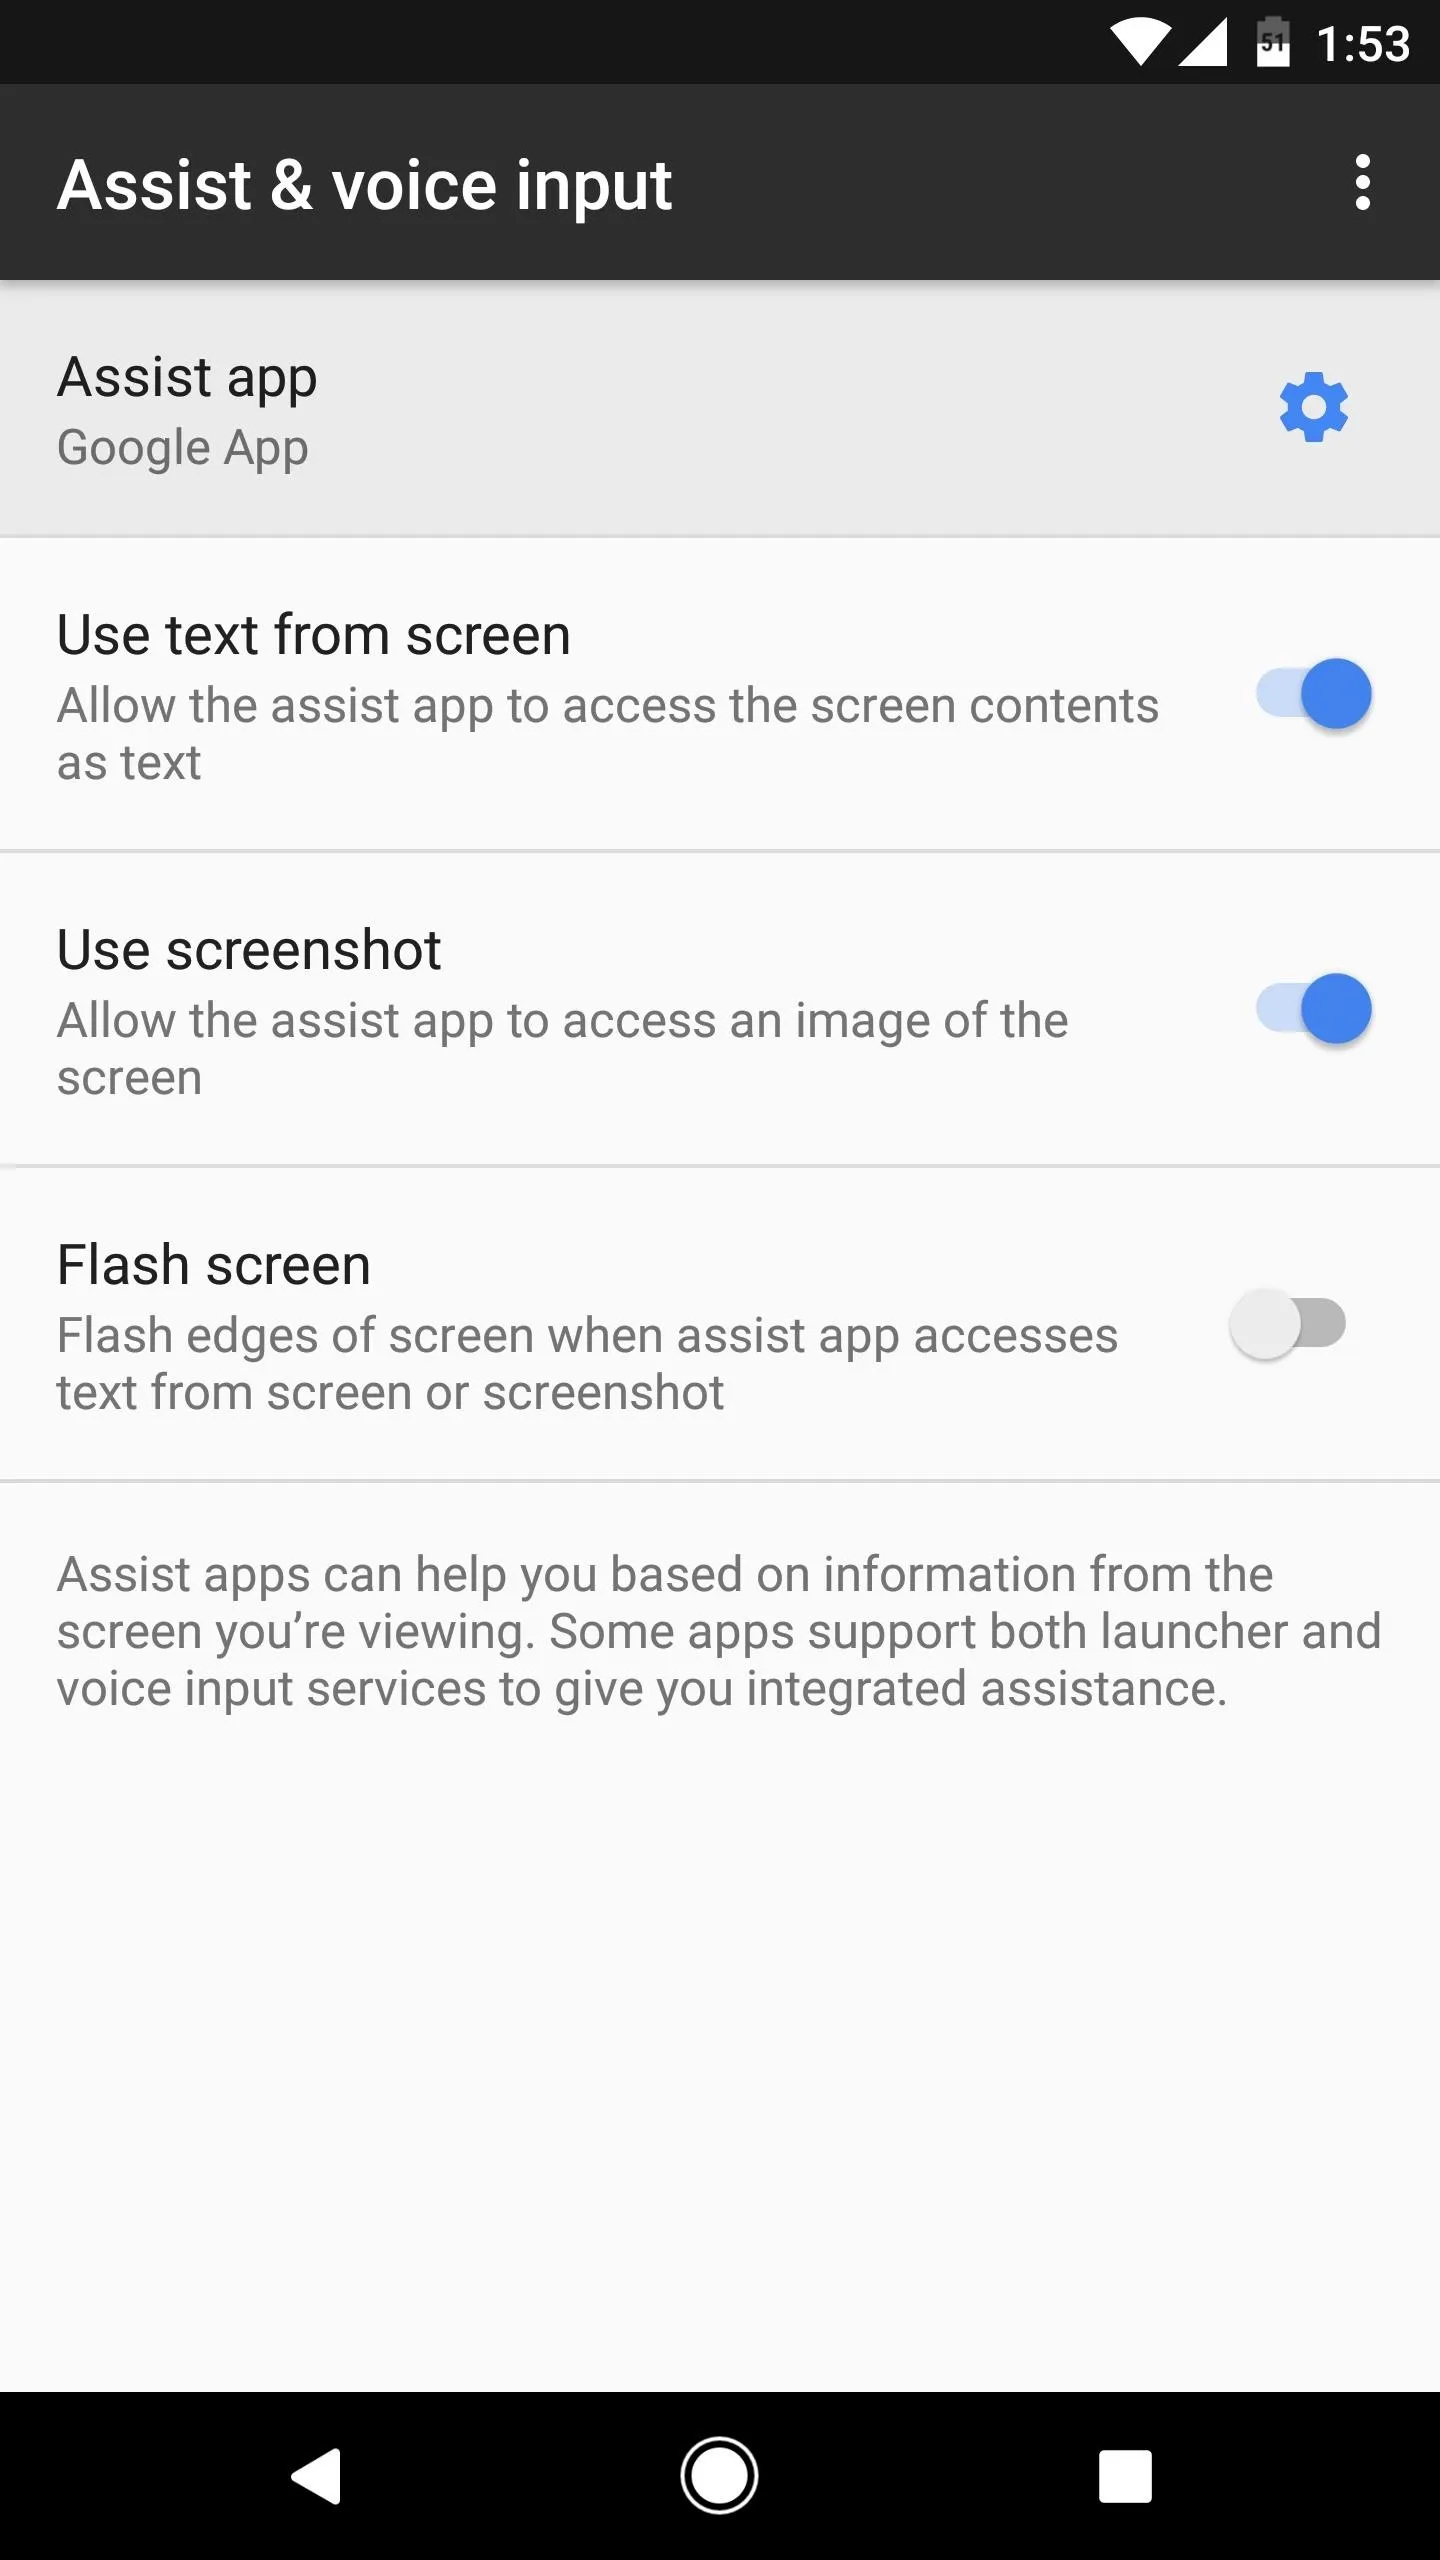Image resolution: width=1440 pixels, height=2560 pixels.
Task: Disable Use text from screen switch
Action: 1314,694
